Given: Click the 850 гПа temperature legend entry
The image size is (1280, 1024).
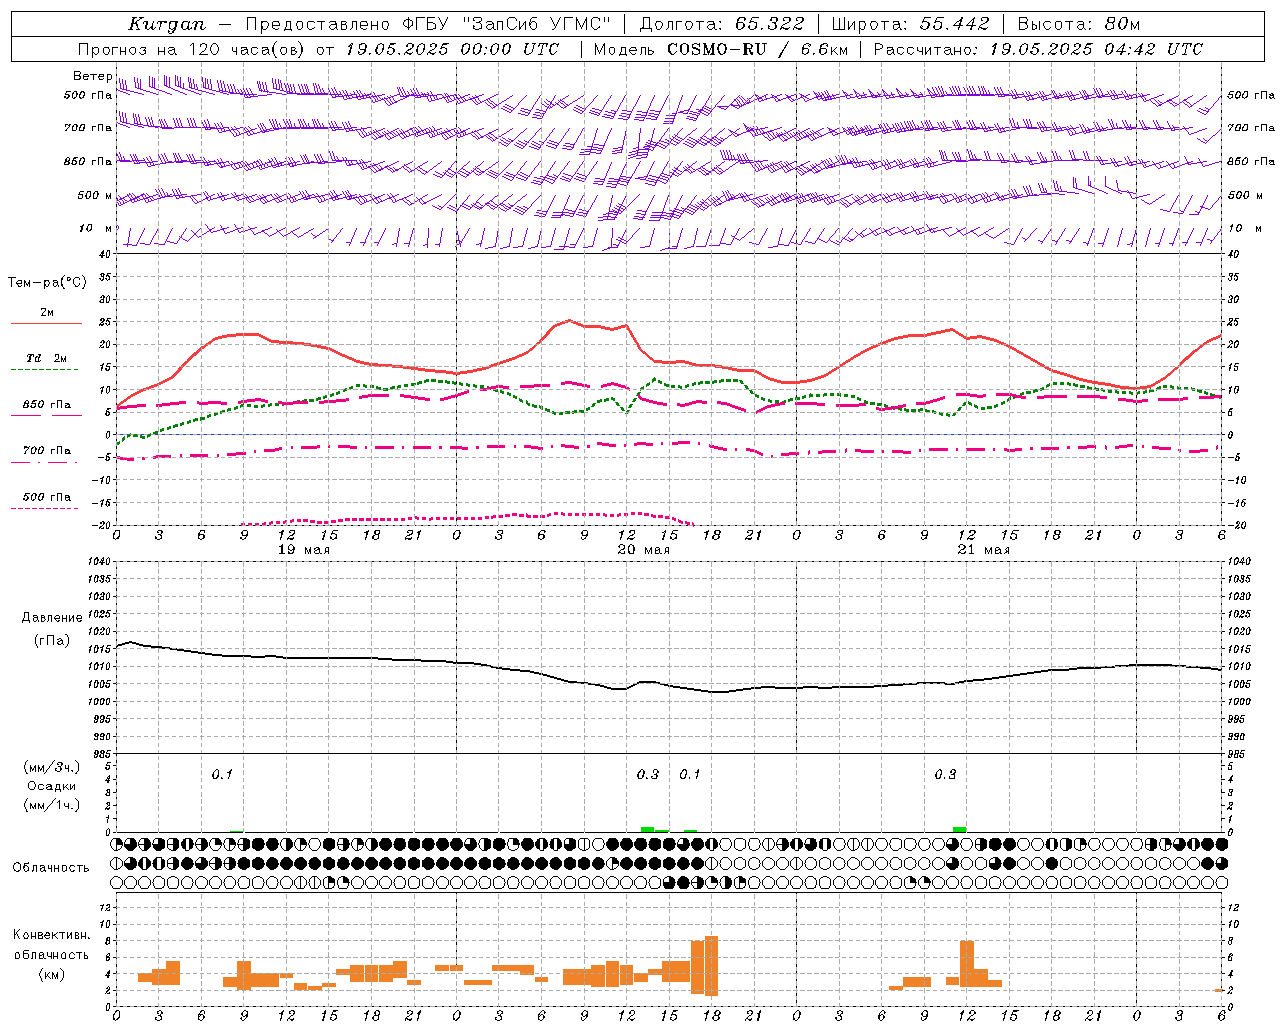Looking at the screenshot, I should pyautogui.click(x=46, y=405).
